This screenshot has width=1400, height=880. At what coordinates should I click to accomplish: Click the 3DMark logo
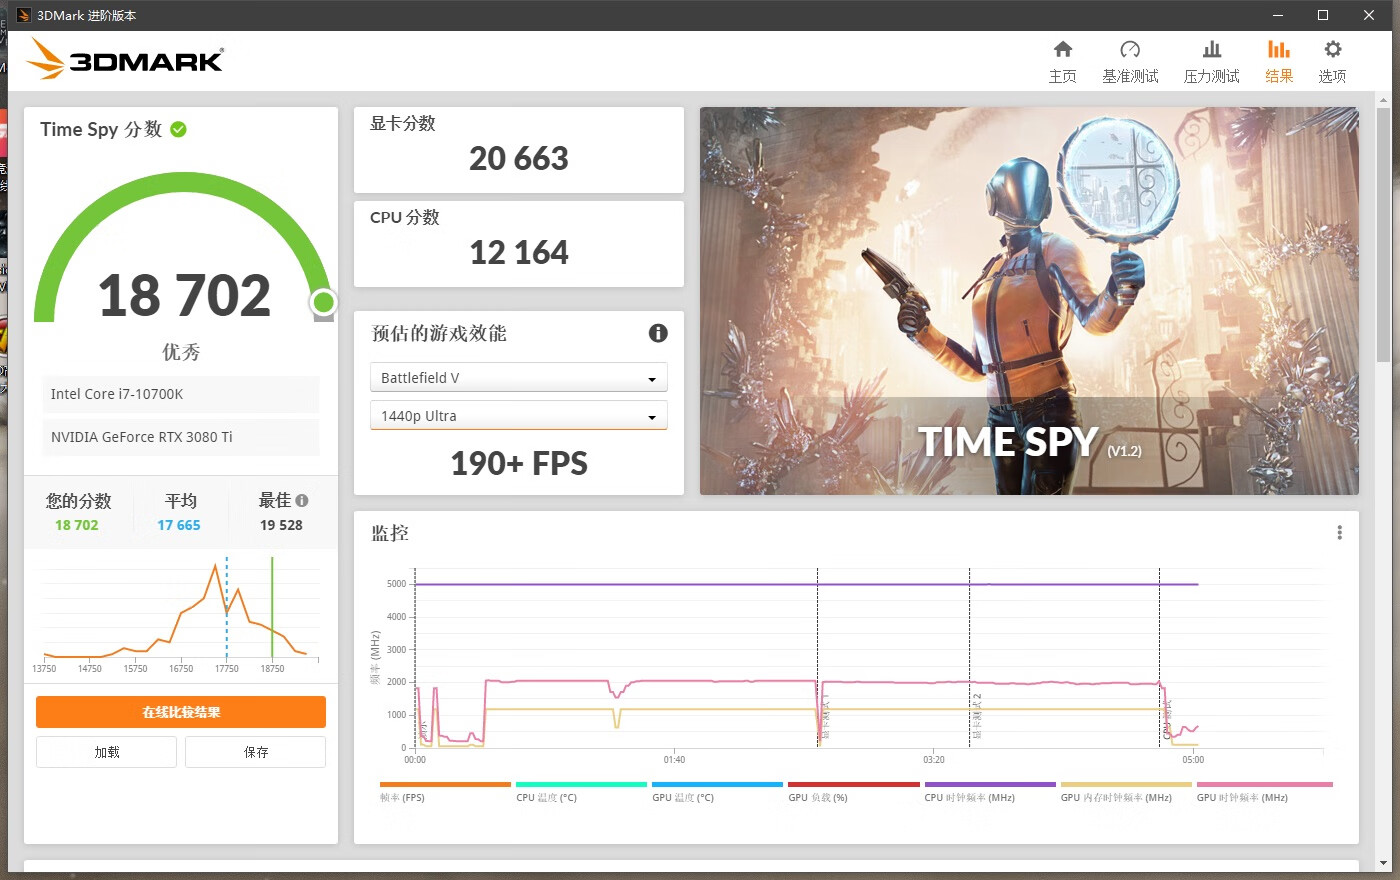(x=125, y=59)
